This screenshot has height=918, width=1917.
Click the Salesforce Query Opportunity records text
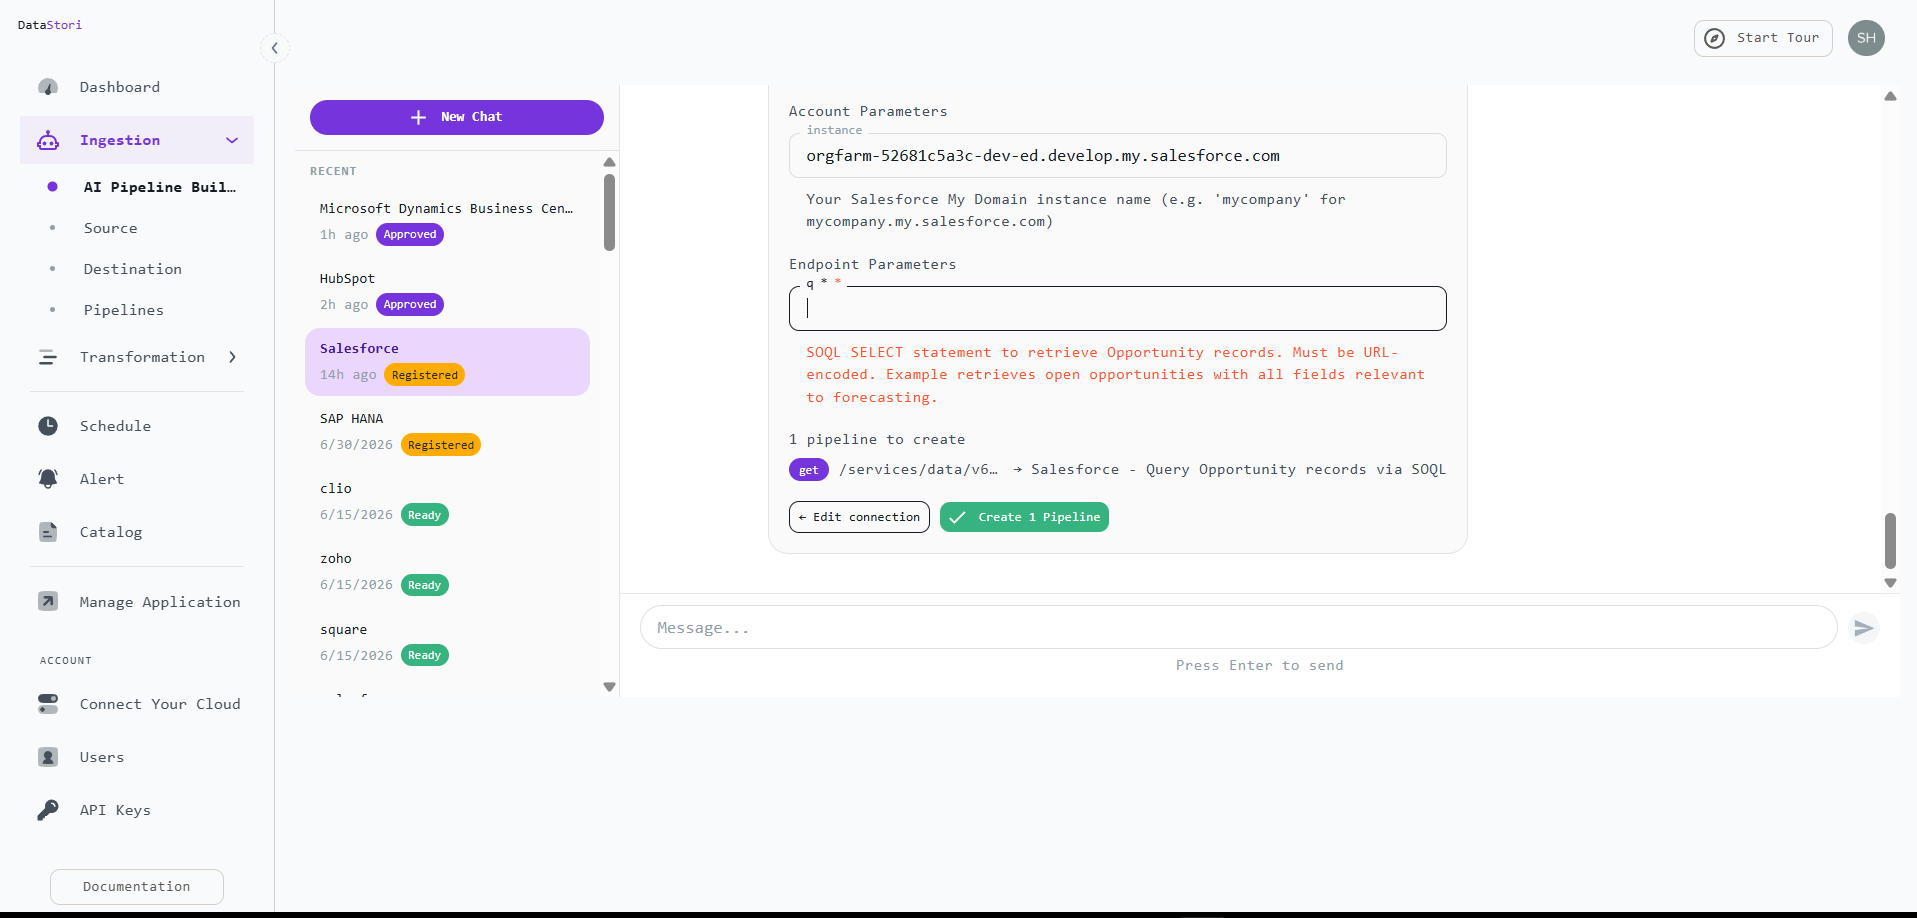1238,470
